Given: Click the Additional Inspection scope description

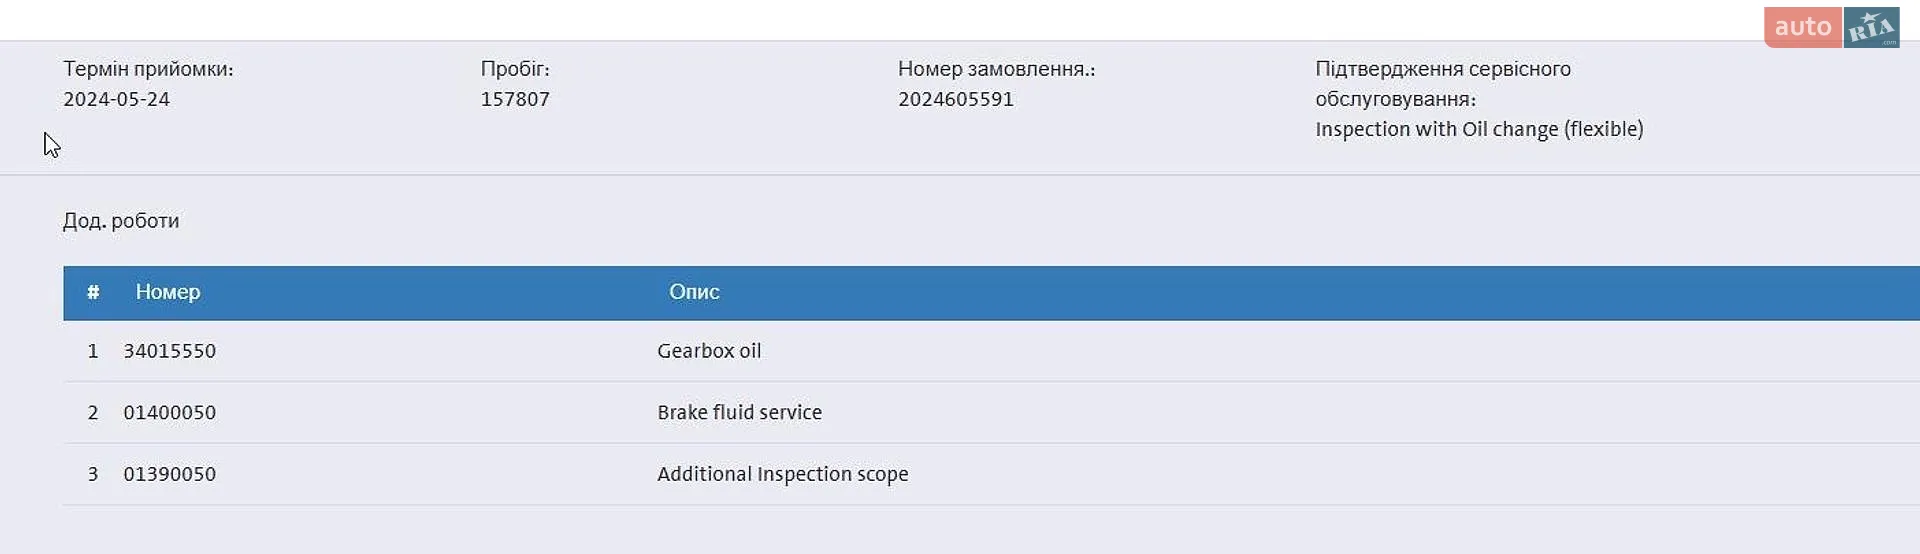Looking at the screenshot, I should pyautogui.click(x=782, y=474).
